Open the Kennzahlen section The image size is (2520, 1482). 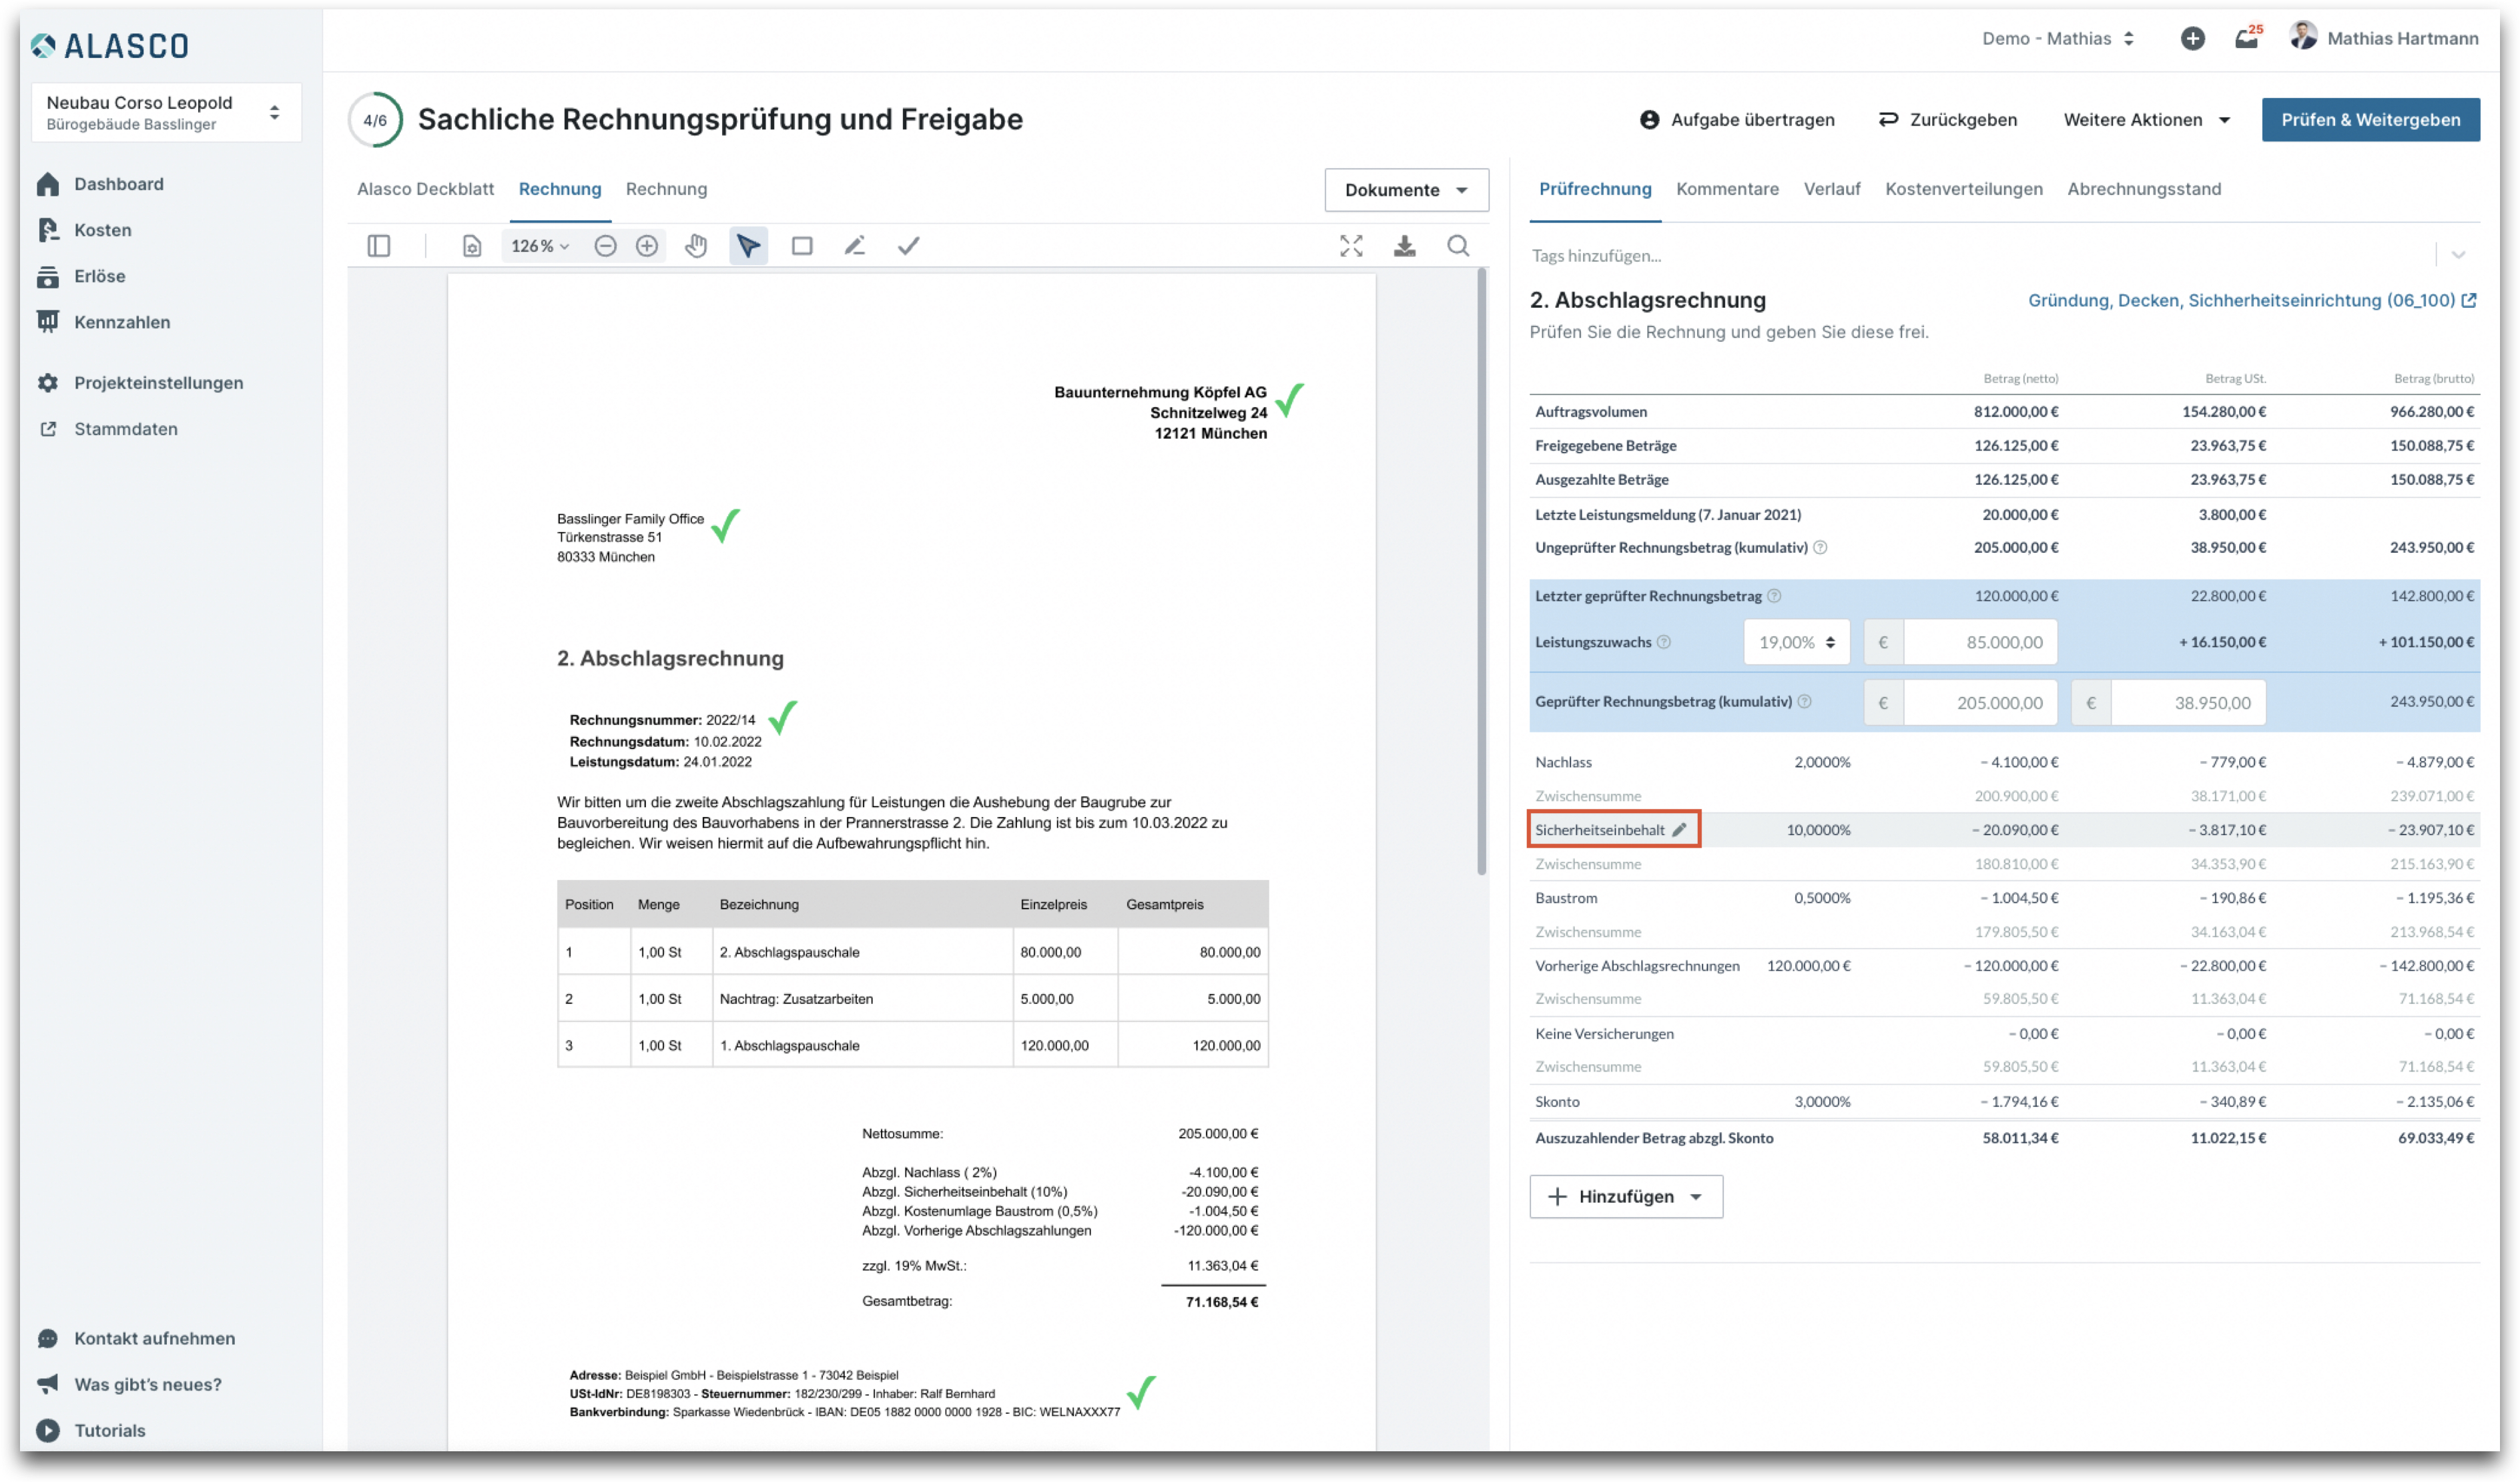(x=103, y=322)
